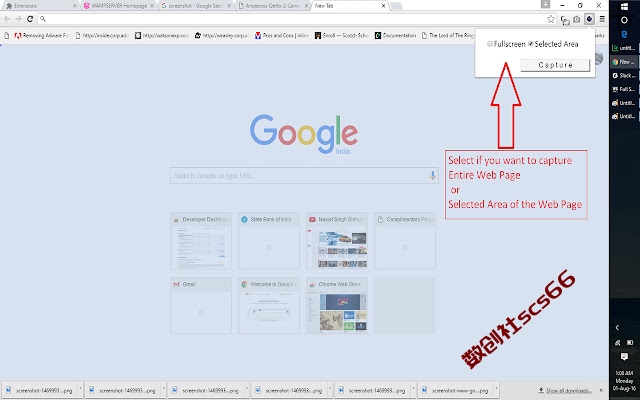Click the Capture button
This screenshot has height=400, width=640.
(x=555, y=65)
